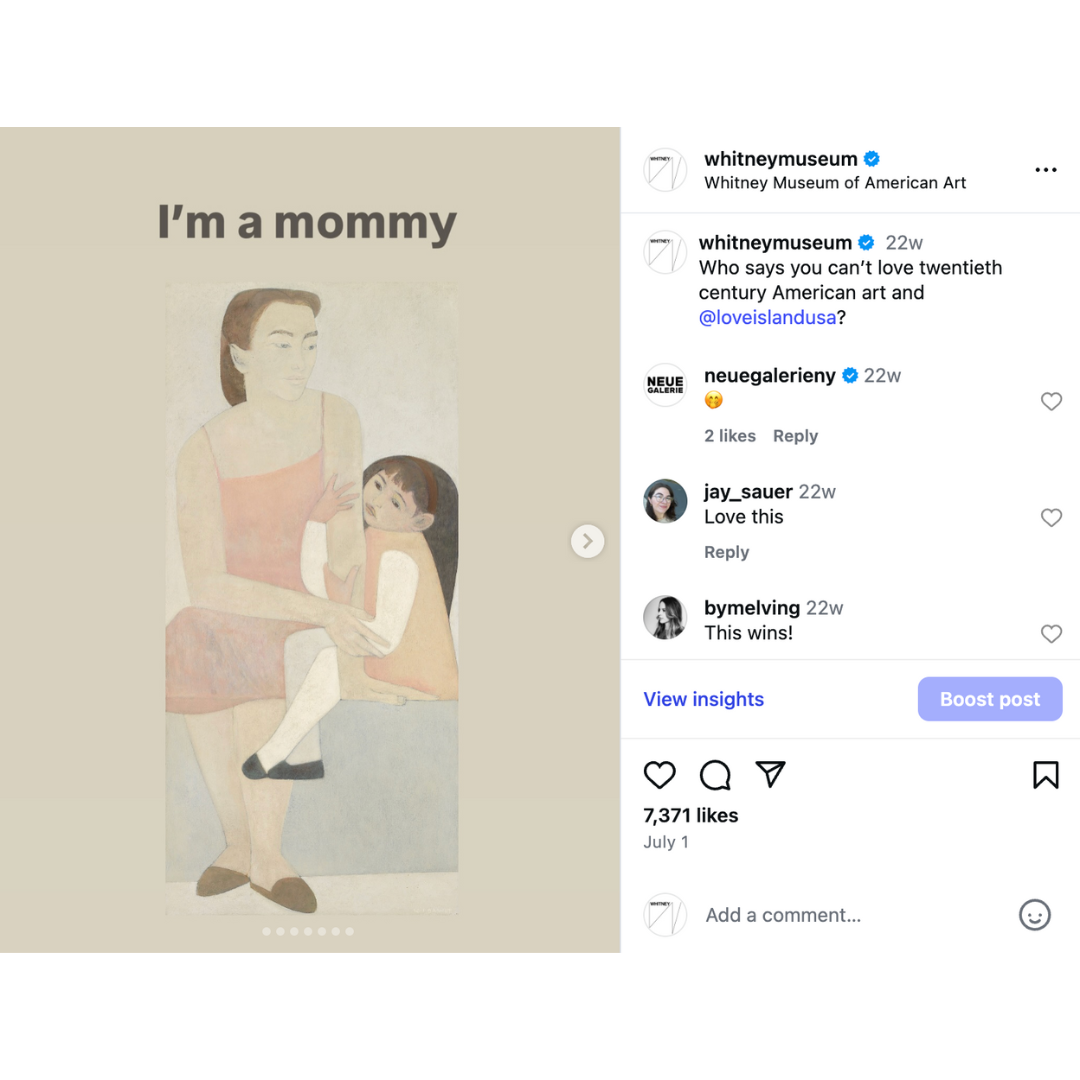The height and width of the screenshot is (1080, 1080).
Task: Open View insights link
Action: point(703,699)
